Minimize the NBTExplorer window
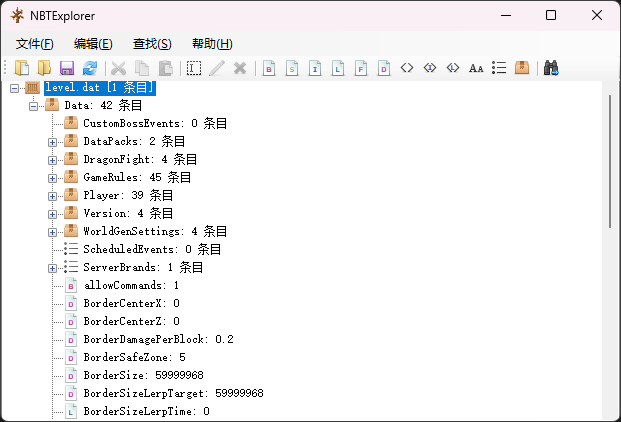 [506, 15]
